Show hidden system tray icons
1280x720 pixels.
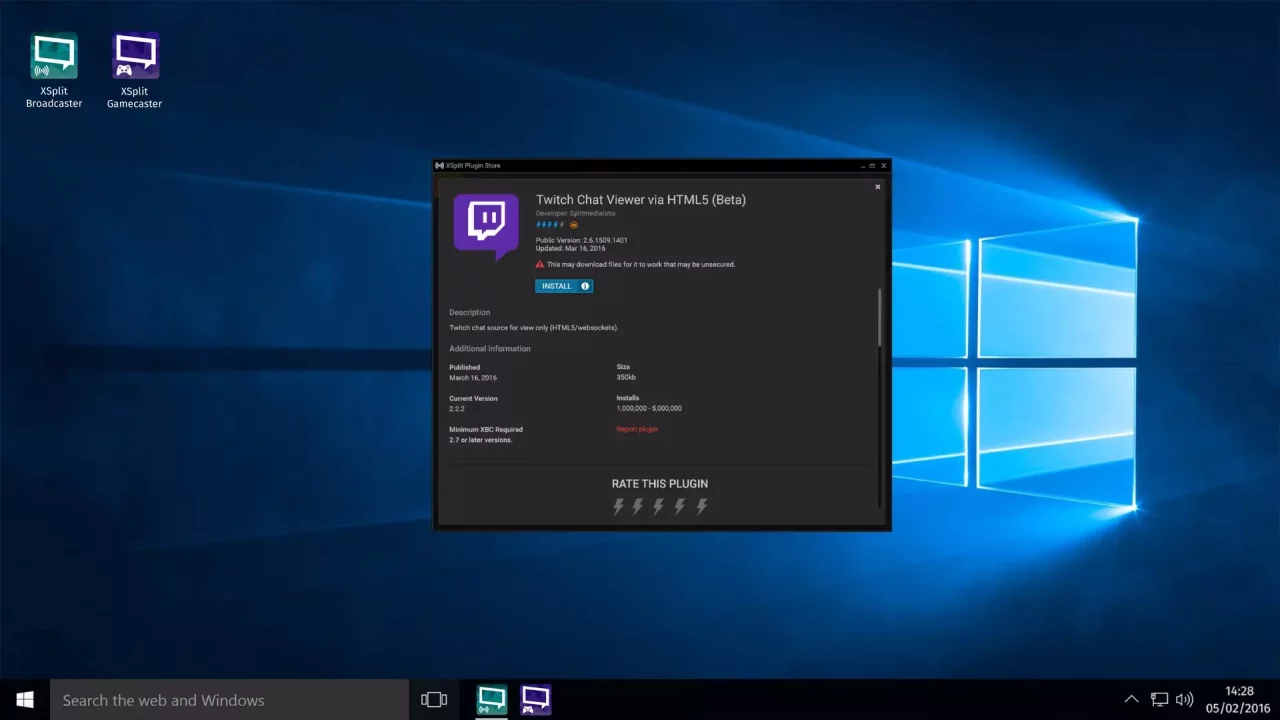coord(1131,700)
